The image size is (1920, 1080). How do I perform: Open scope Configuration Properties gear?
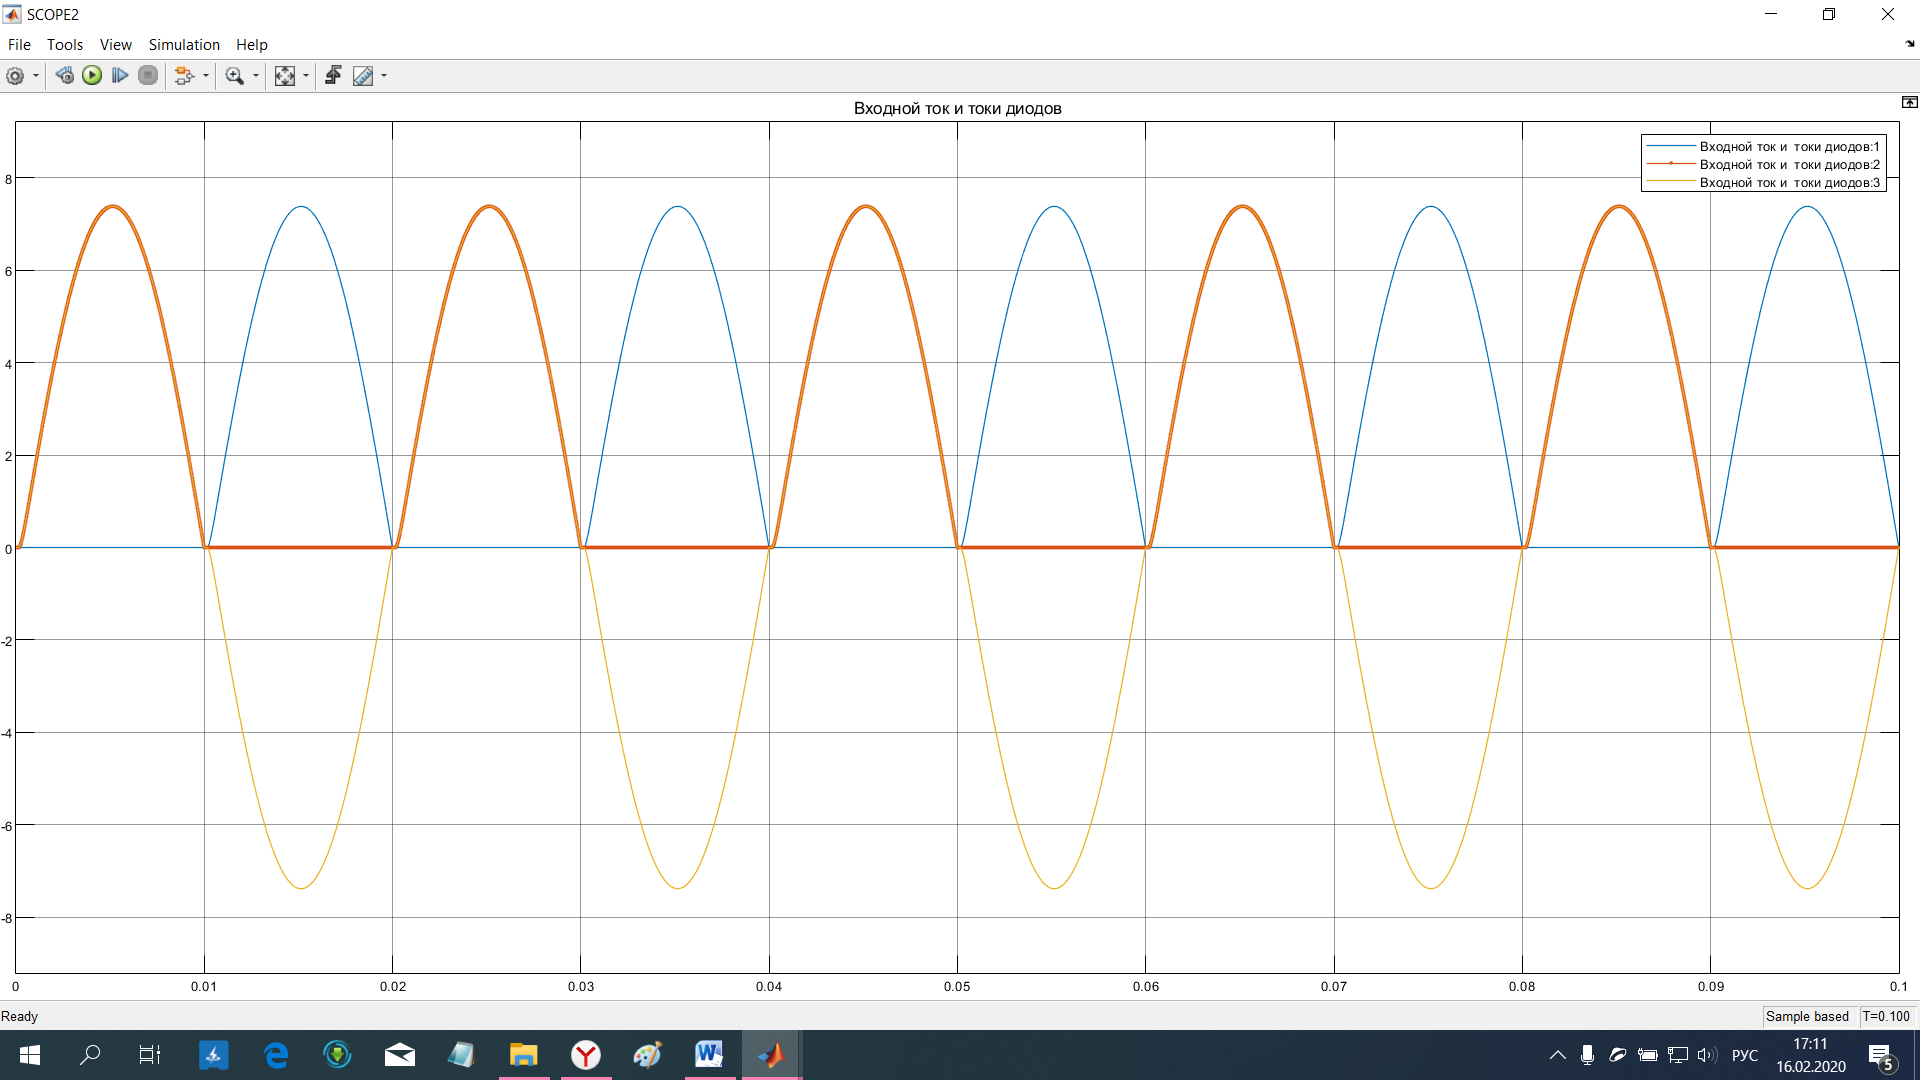click(x=15, y=76)
